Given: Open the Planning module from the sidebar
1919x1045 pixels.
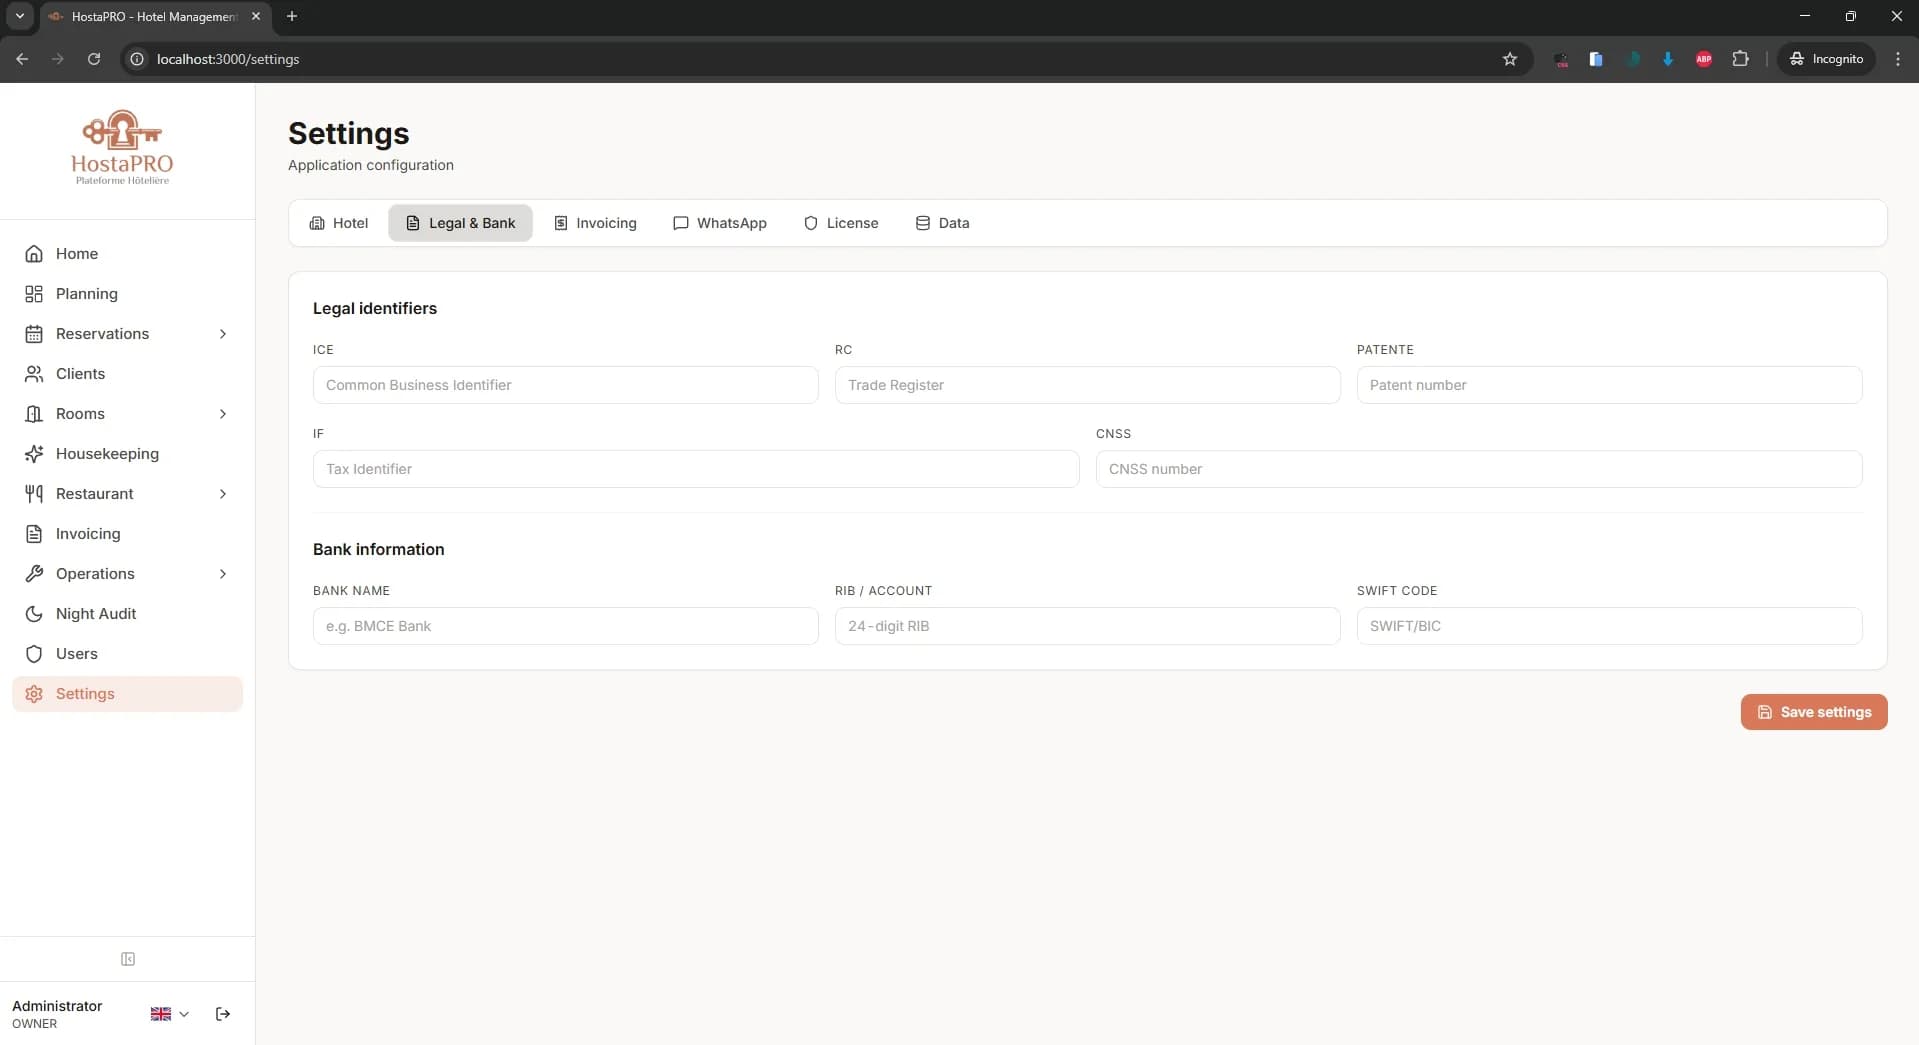Looking at the screenshot, I should click(87, 293).
